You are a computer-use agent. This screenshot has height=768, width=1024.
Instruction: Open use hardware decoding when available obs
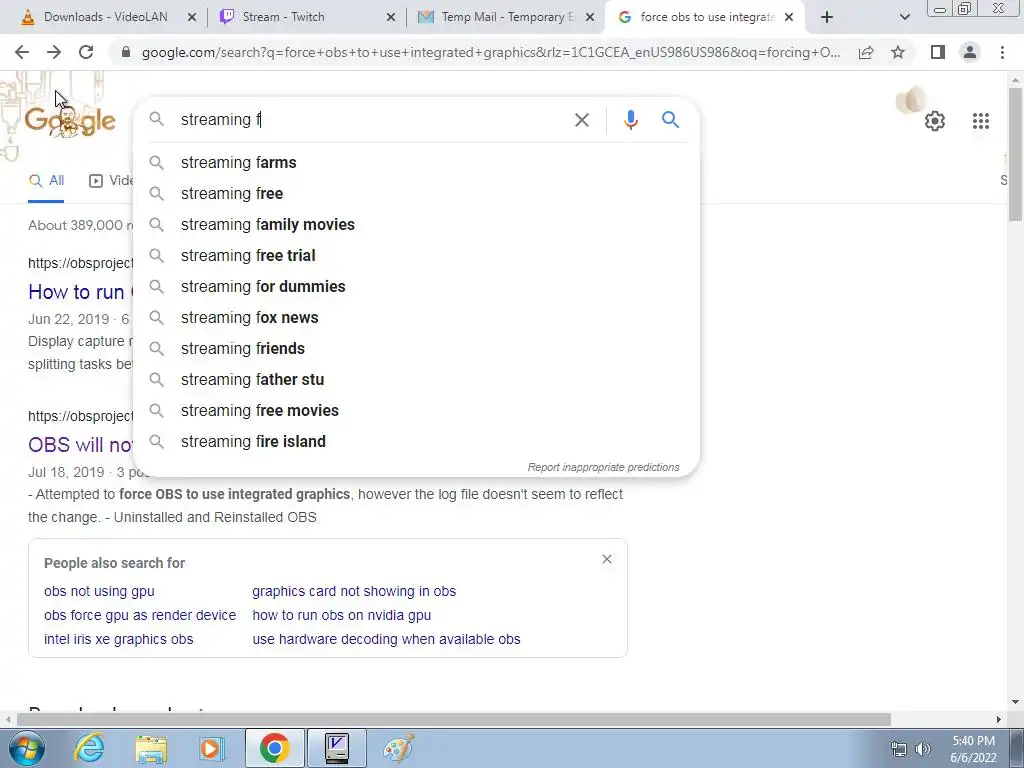pos(386,639)
